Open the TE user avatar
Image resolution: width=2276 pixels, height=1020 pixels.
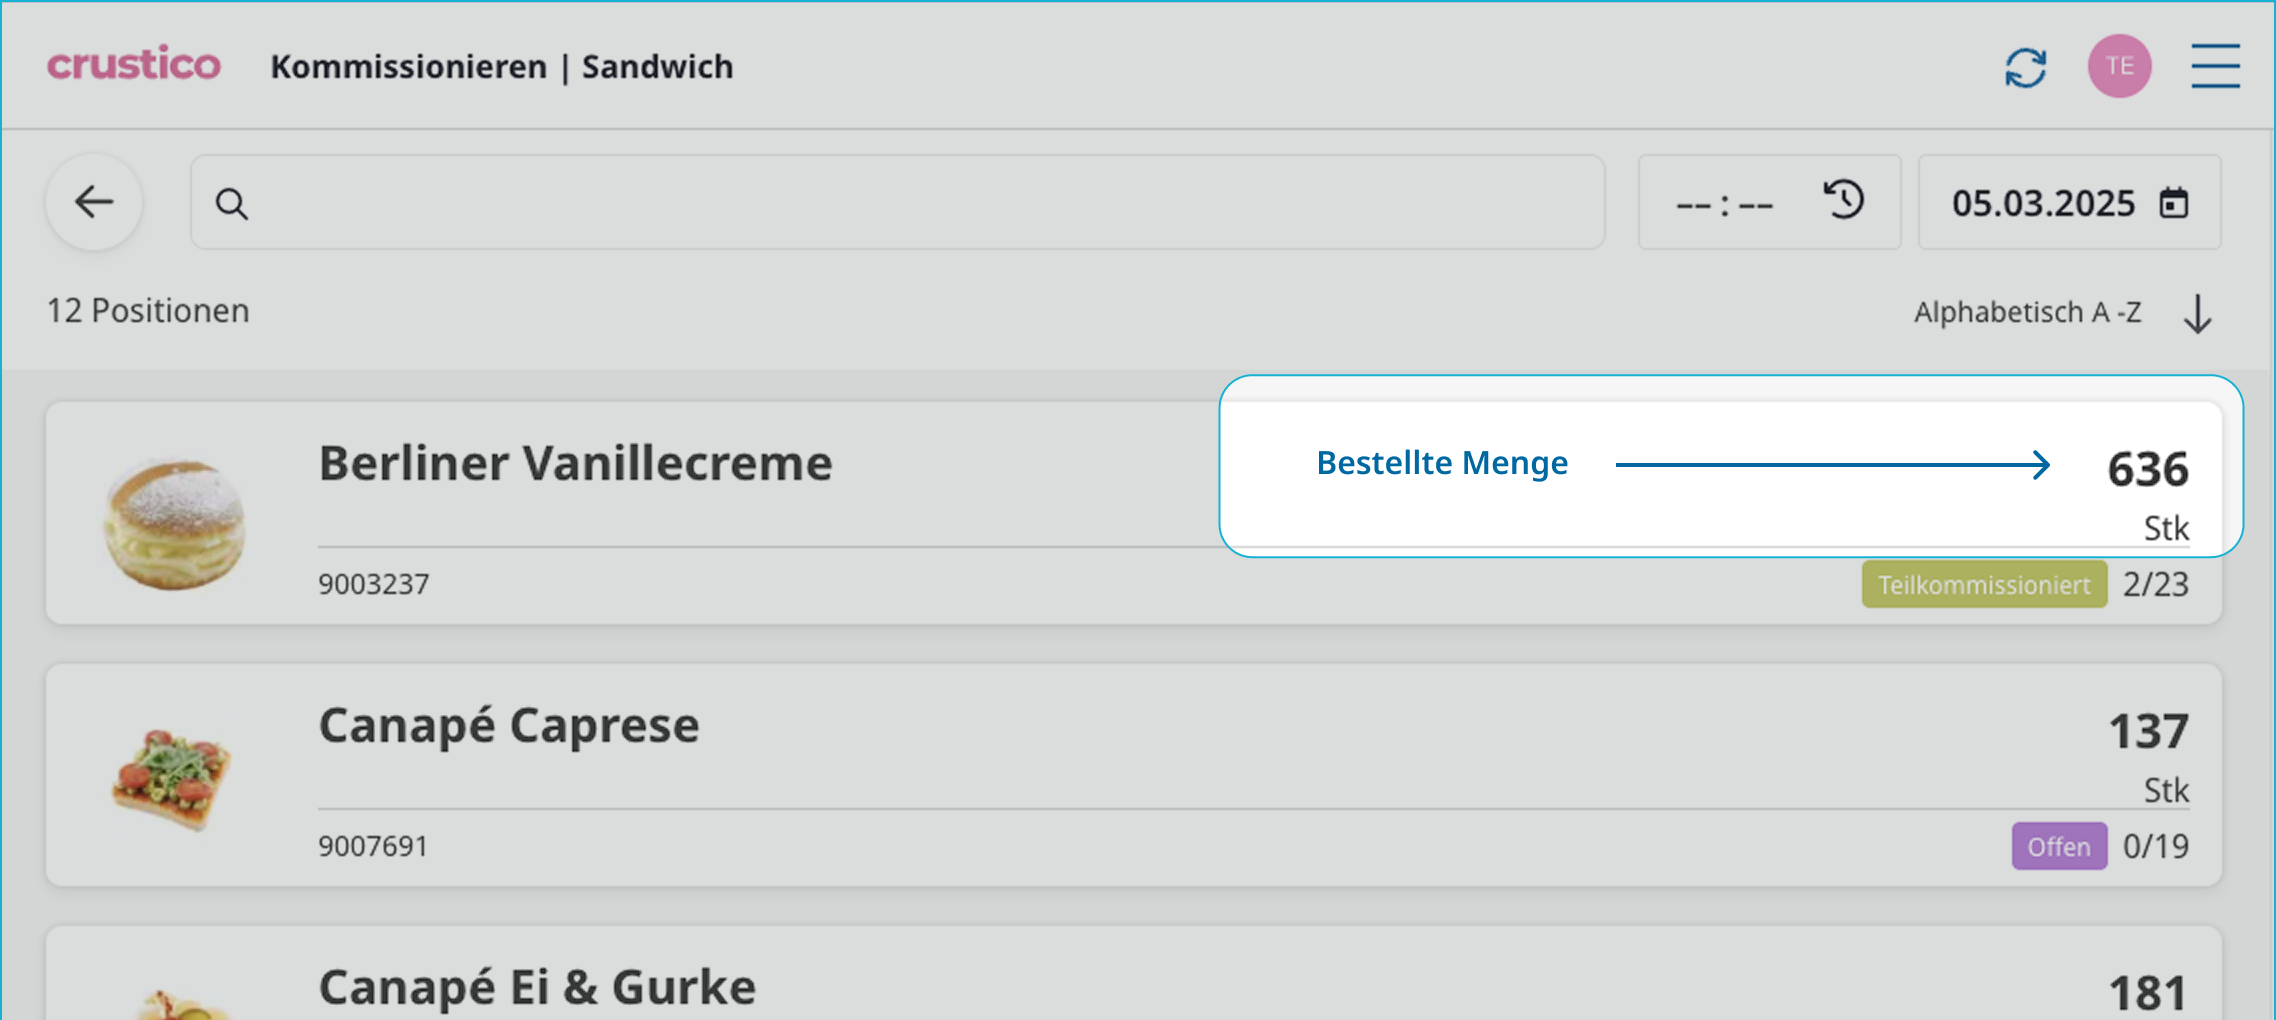tap(2119, 66)
